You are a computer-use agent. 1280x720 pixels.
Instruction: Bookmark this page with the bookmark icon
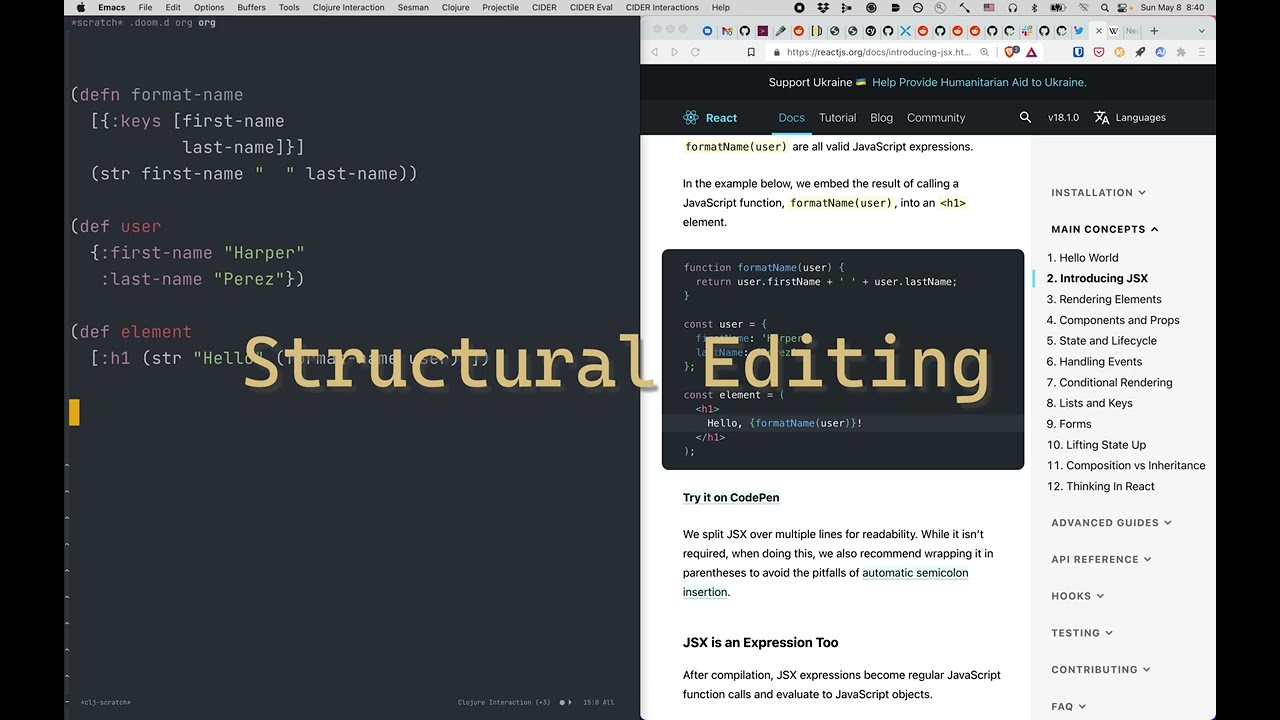[751, 52]
